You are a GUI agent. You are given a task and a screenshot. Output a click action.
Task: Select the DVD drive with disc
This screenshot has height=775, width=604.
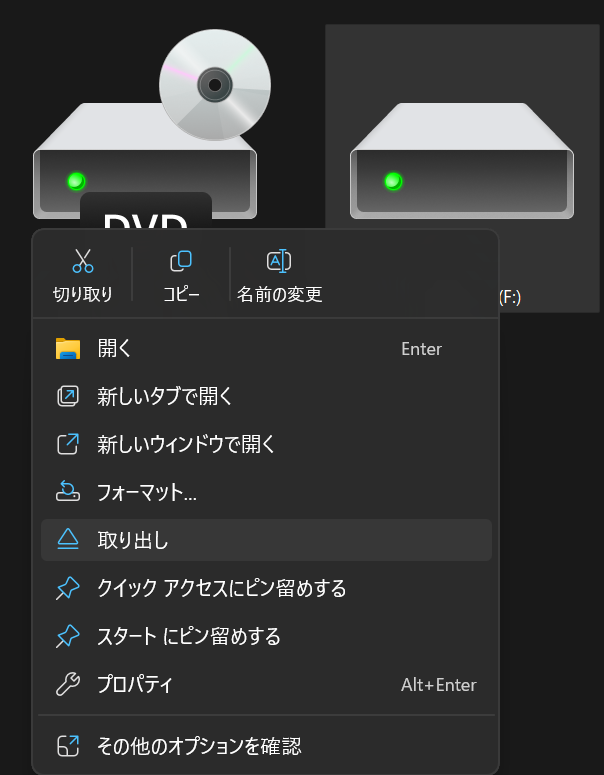pyautogui.click(x=146, y=130)
